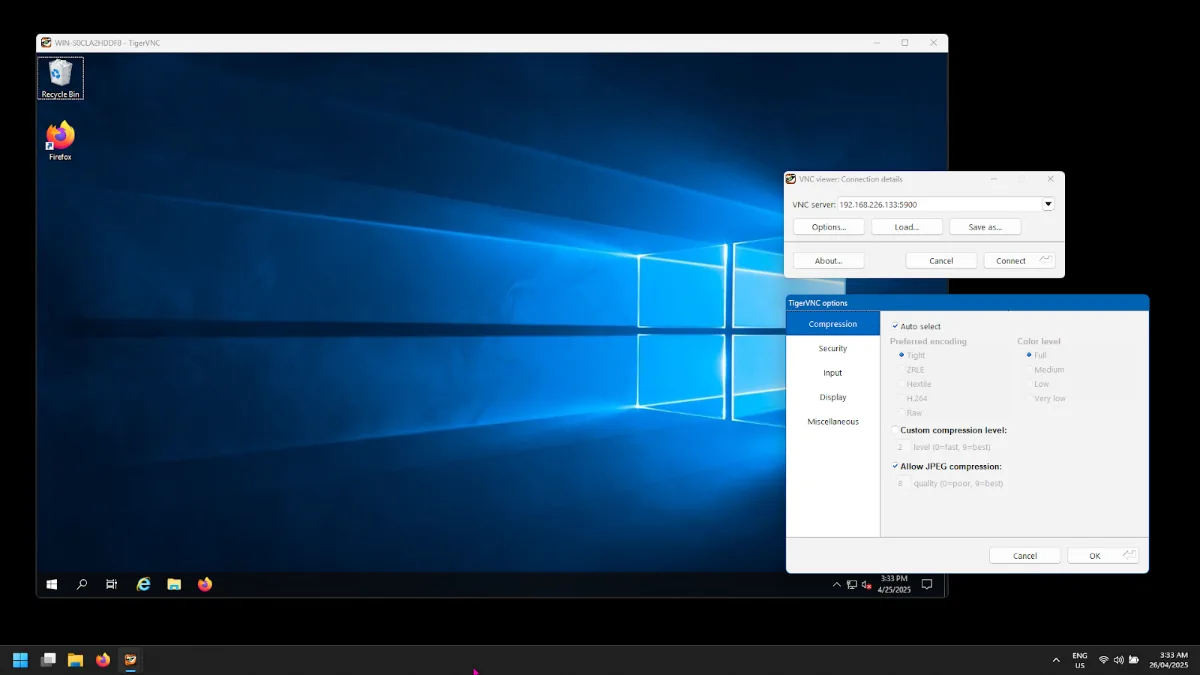Screen dimensions: 1200x675
Task: Click Firefox in the host taskbar
Action: [x=102, y=660]
